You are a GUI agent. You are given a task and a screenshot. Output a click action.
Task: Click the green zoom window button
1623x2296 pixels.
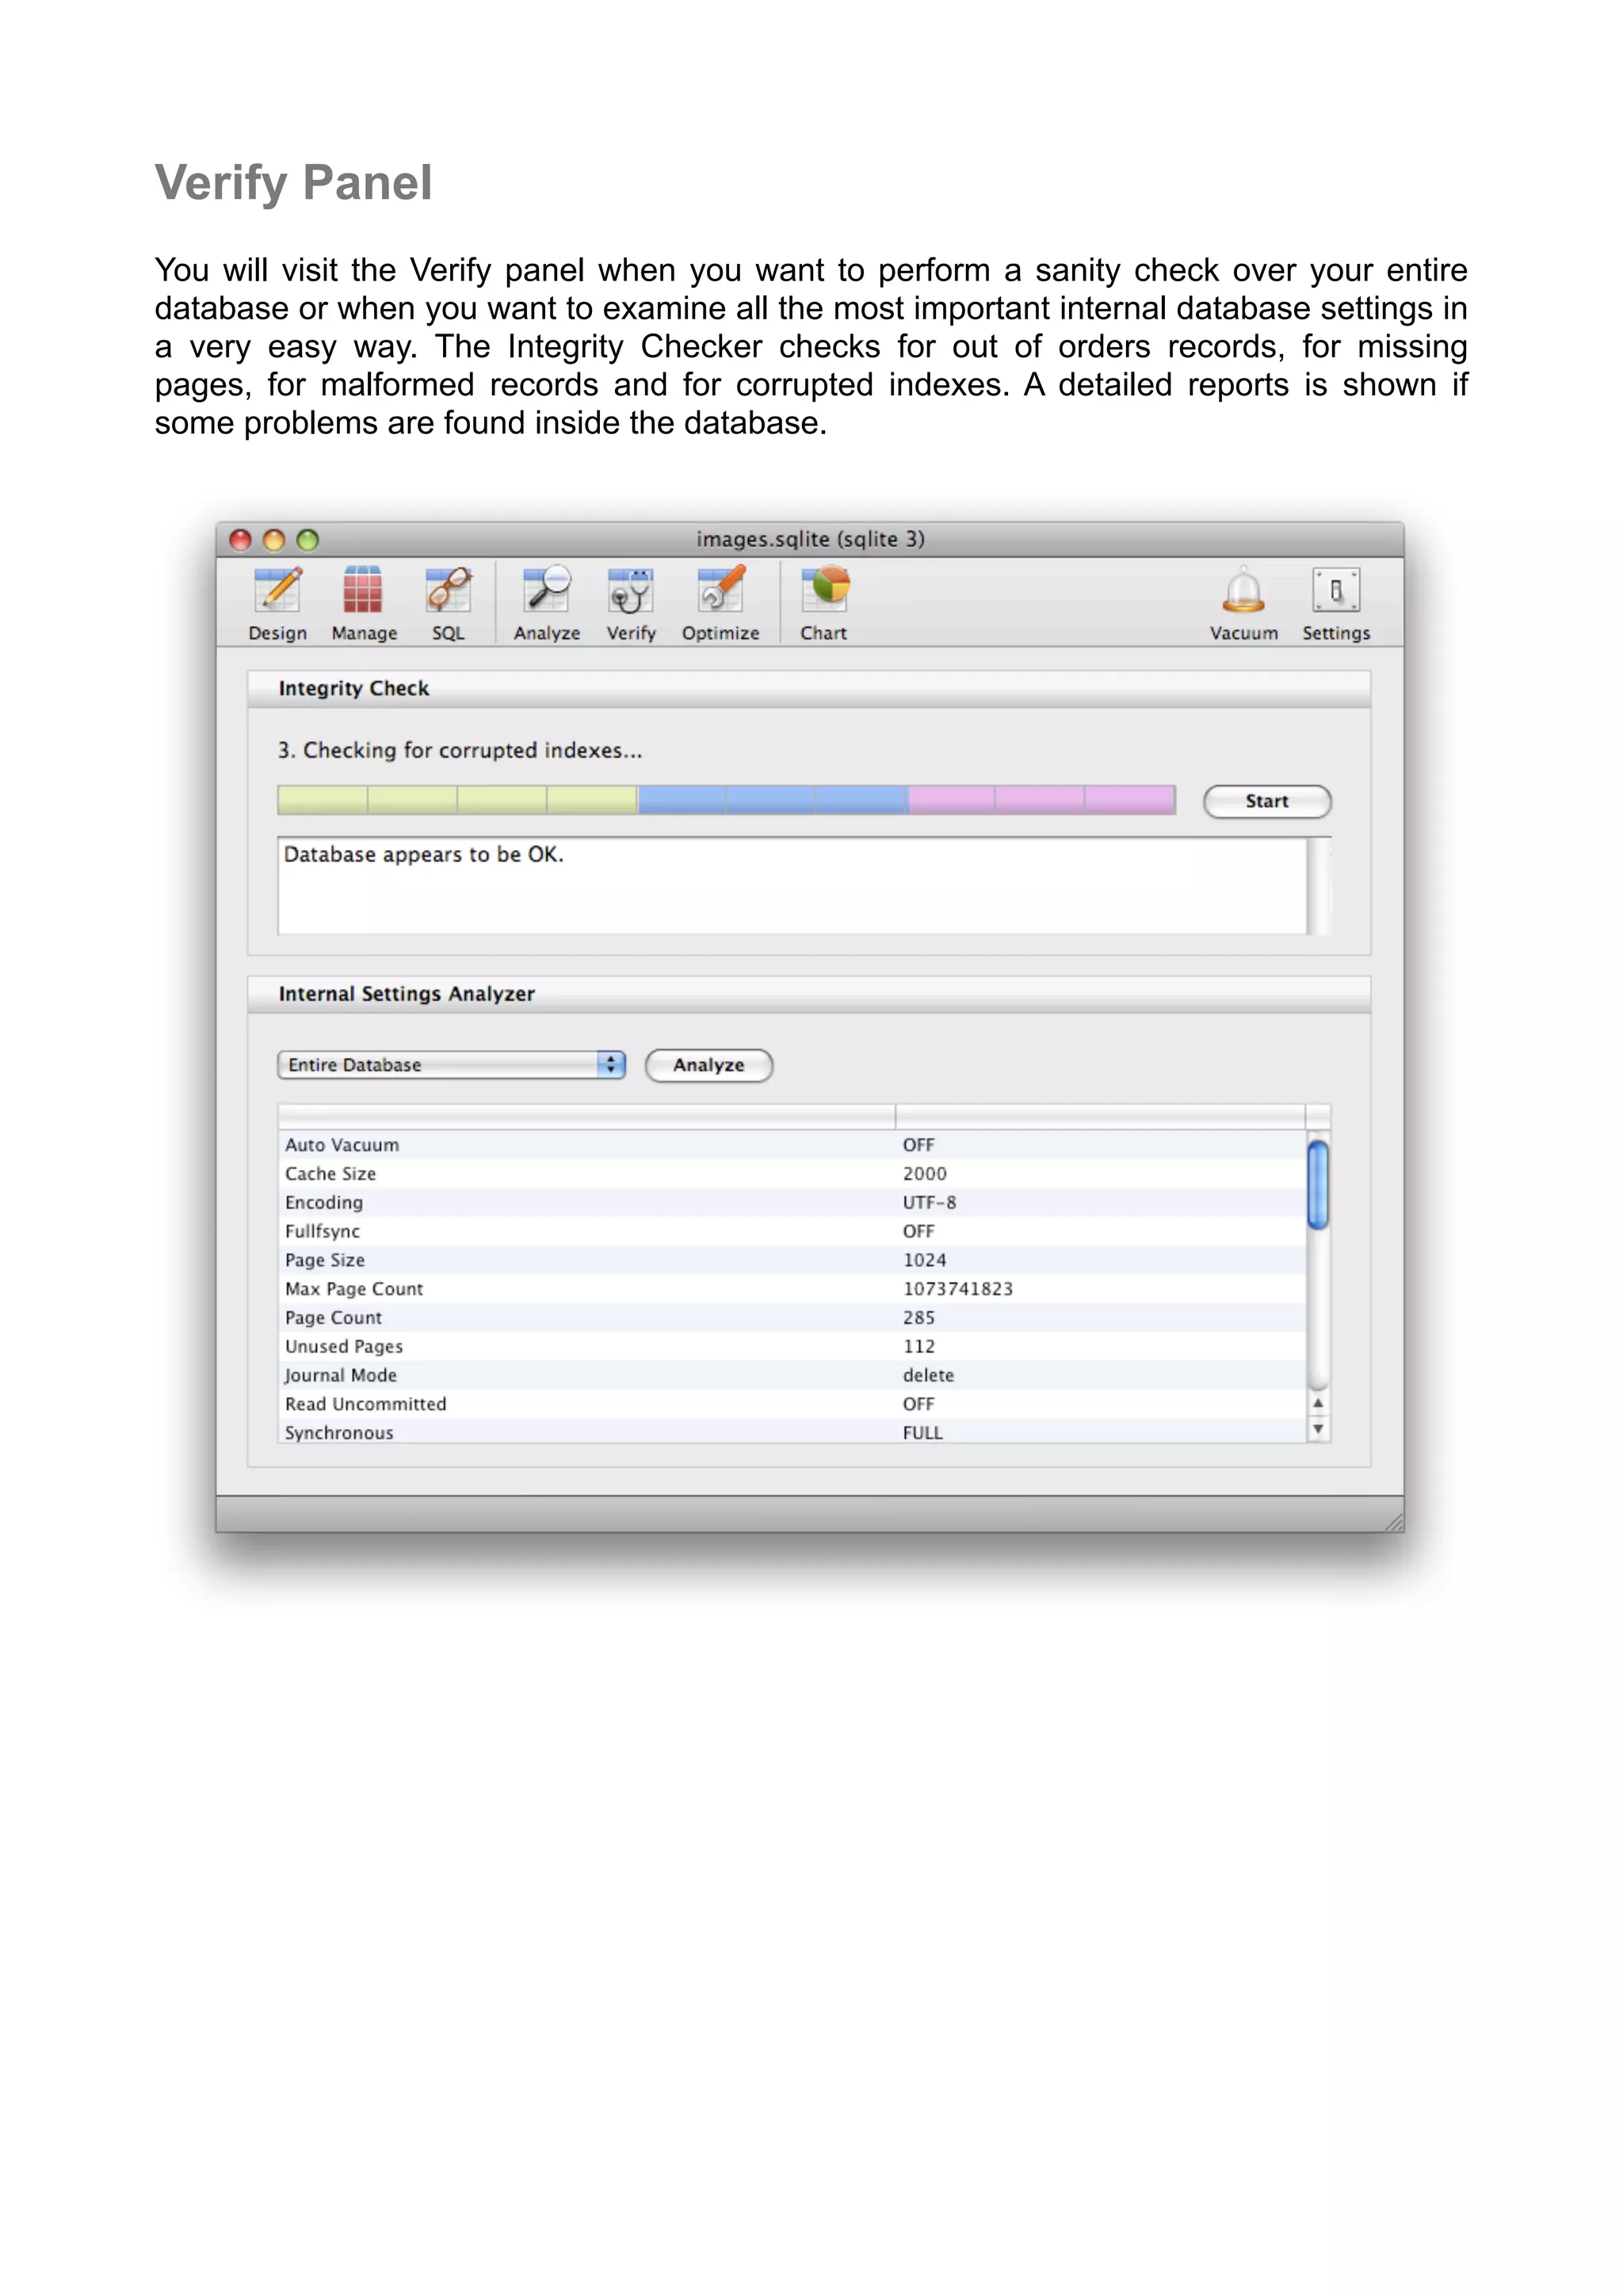(308, 540)
